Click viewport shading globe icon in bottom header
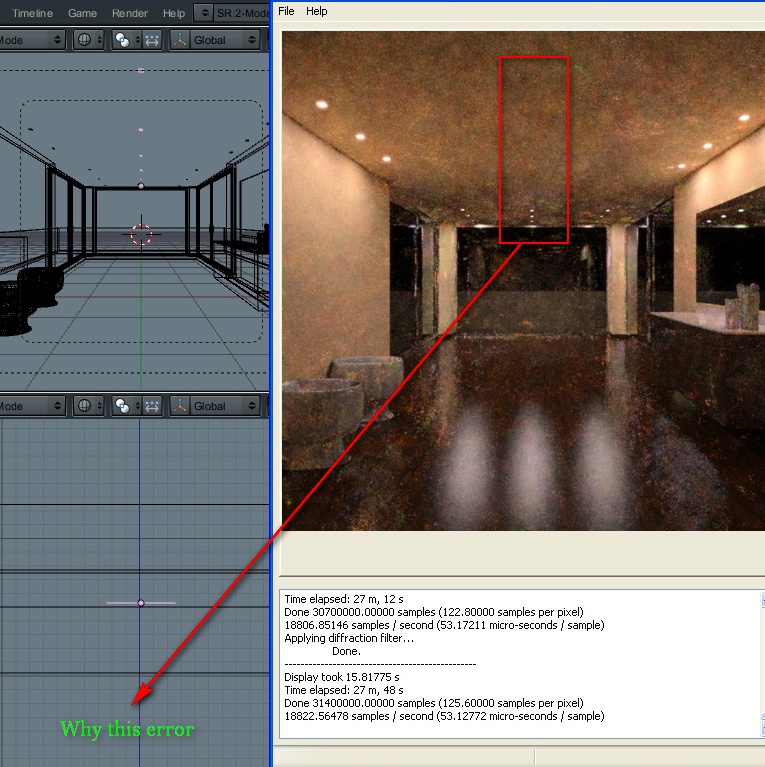The image size is (765, 767). (x=88, y=406)
